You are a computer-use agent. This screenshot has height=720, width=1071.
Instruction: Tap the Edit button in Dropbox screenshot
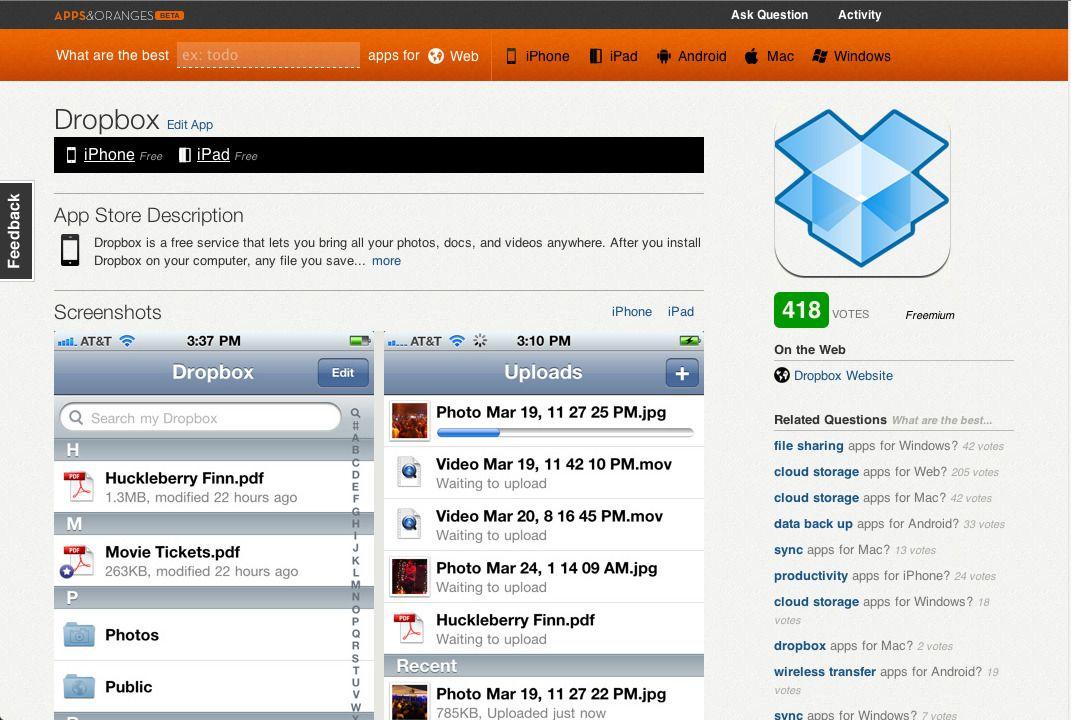(x=343, y=373)
